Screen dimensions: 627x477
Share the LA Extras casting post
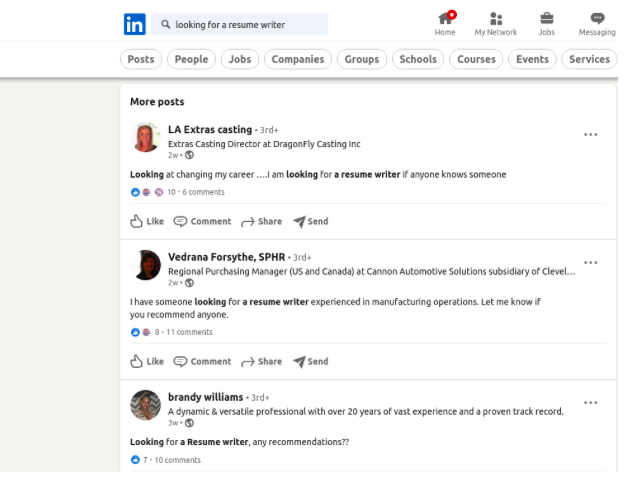tap(261, 221)
